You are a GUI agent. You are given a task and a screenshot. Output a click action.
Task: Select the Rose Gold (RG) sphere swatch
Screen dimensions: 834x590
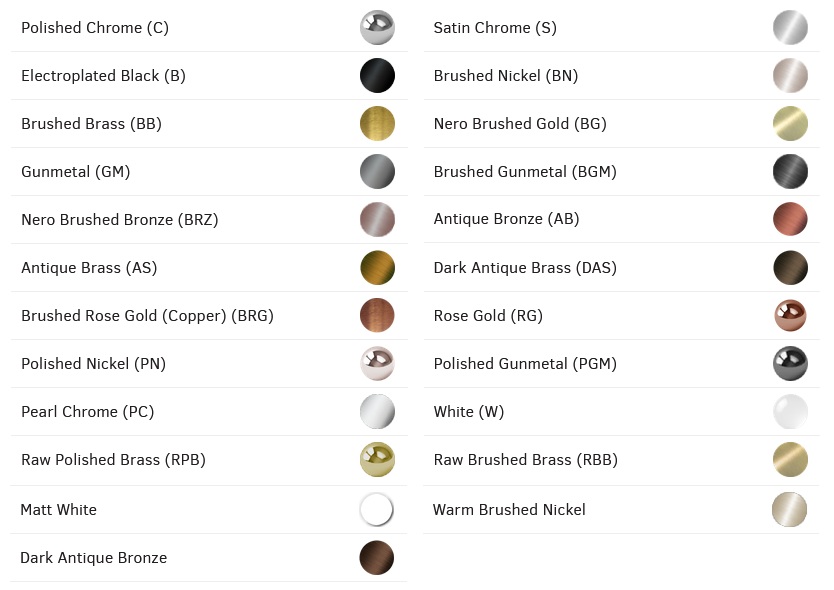click(x=790, y=316)
